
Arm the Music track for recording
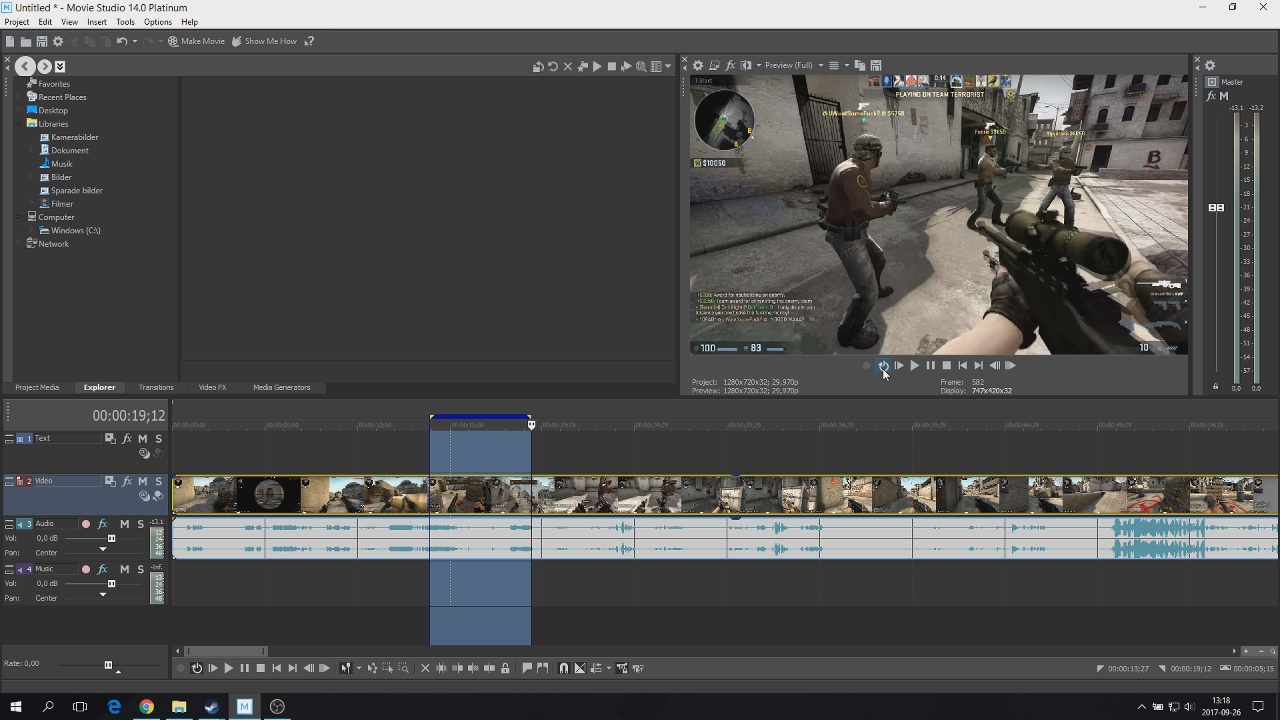(x=85, y=569)
